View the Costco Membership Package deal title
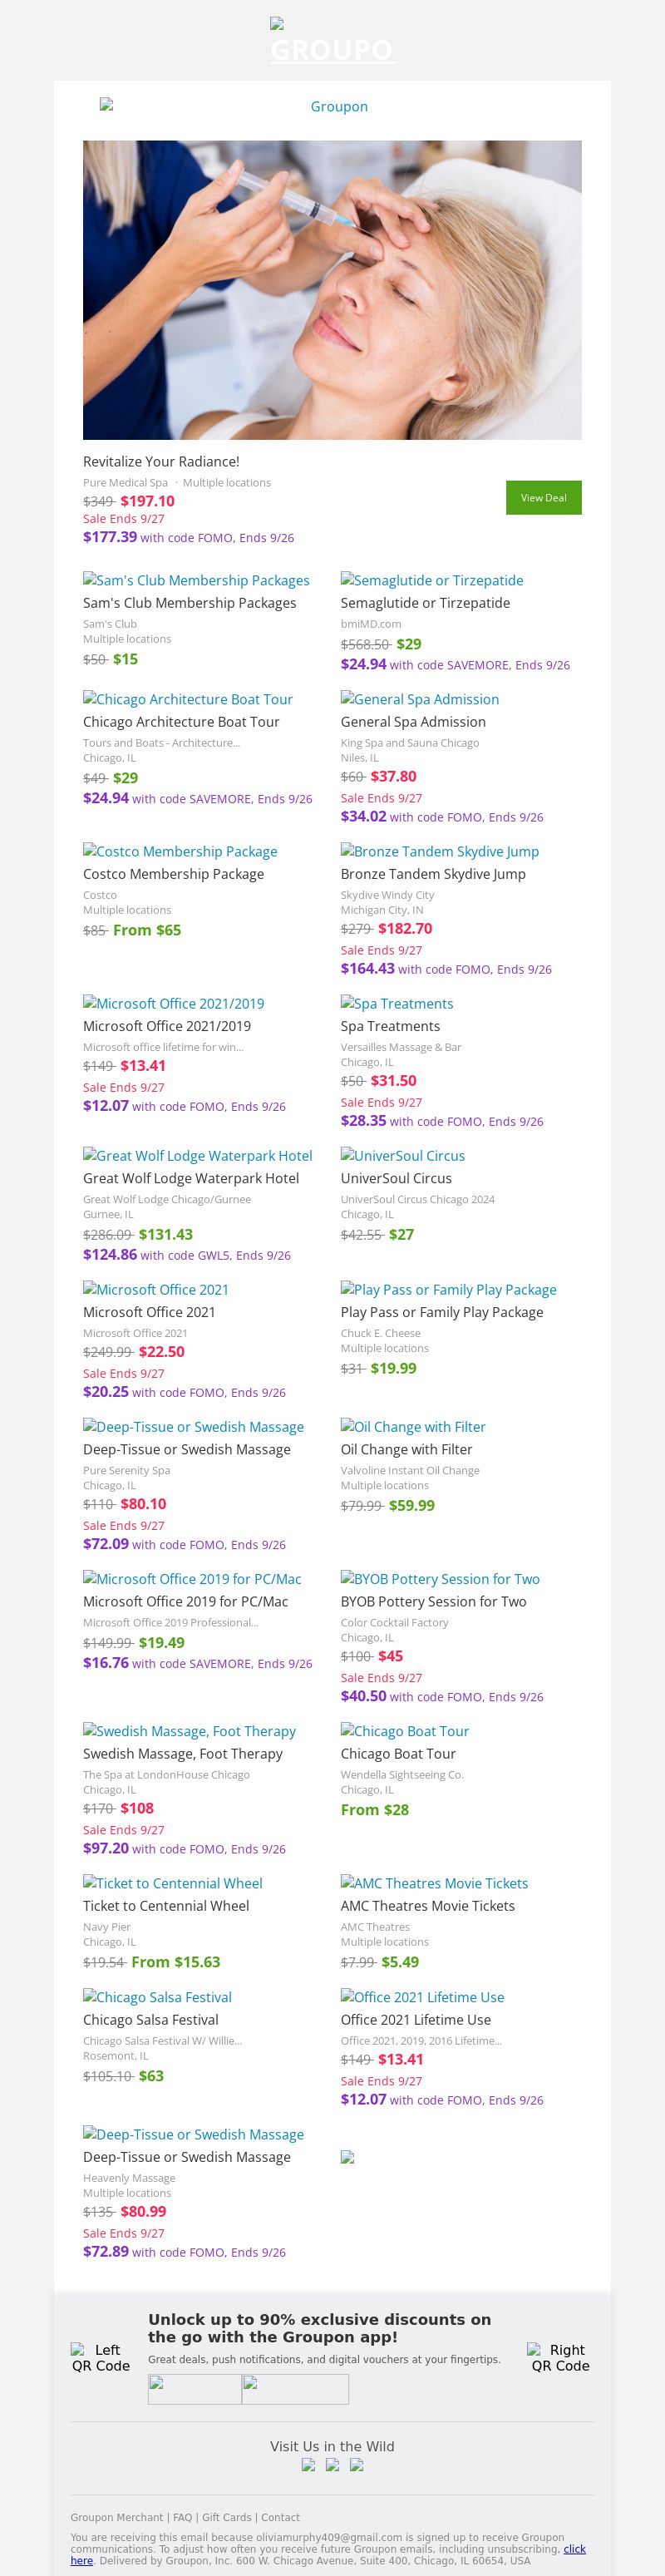The height and width of the screenshot is (2576, 665). (173, 874)
